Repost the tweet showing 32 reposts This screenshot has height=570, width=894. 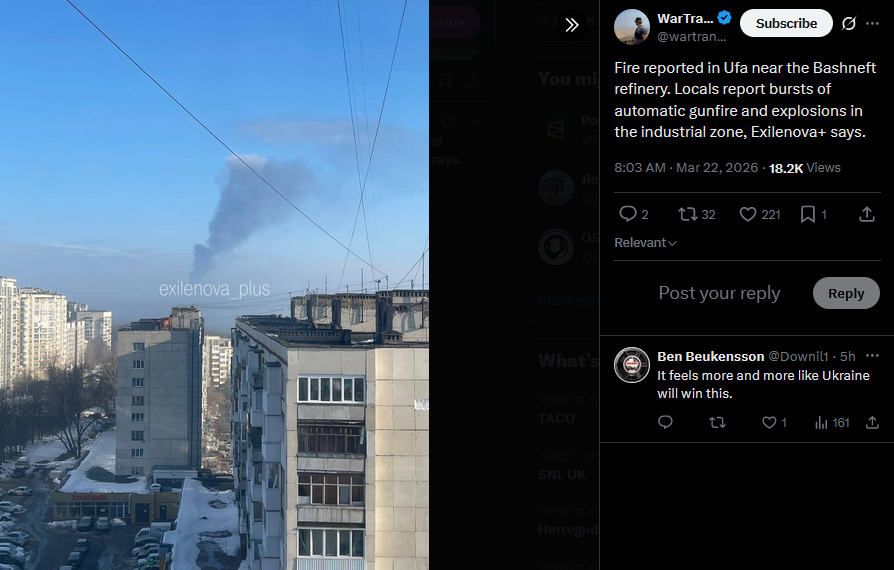696,214
